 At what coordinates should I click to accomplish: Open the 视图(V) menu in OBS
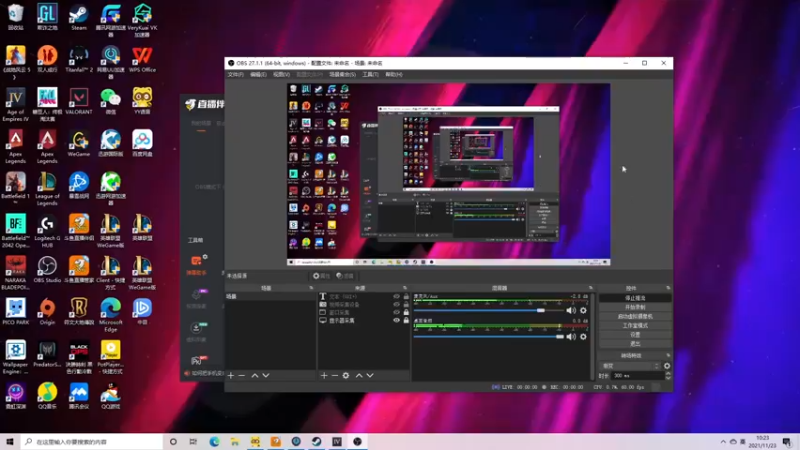(x=281, y=74)
